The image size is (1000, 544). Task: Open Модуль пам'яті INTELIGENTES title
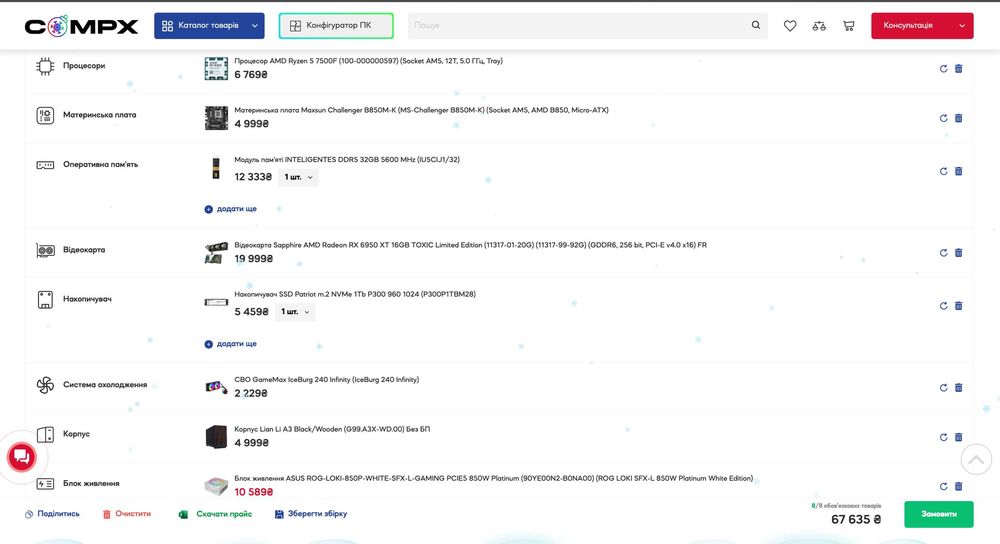(x=347, y=159)
